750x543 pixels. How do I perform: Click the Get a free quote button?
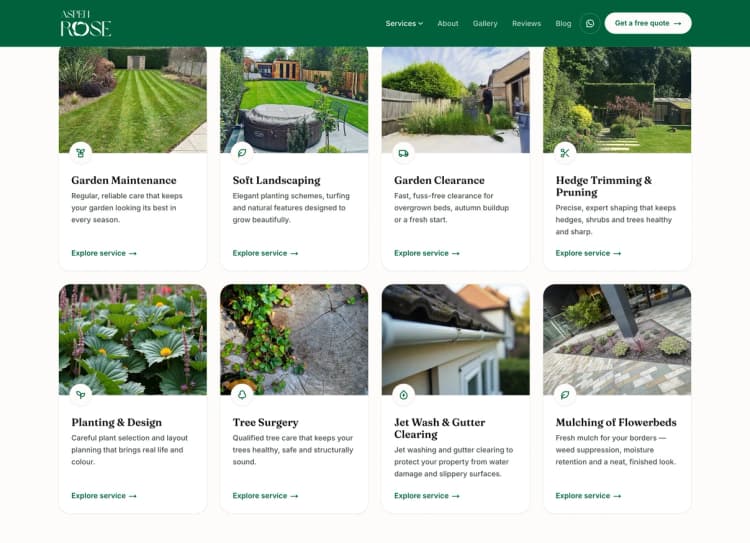point(648,23)
